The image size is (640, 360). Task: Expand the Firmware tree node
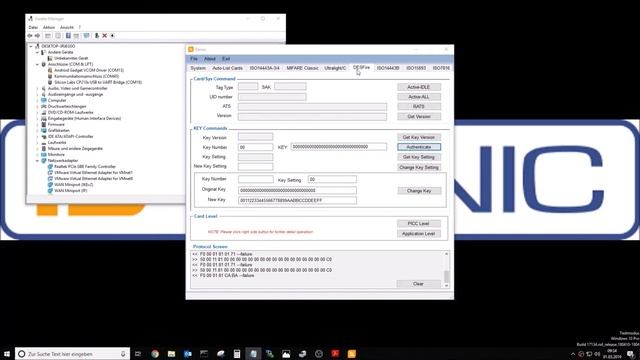37,124
